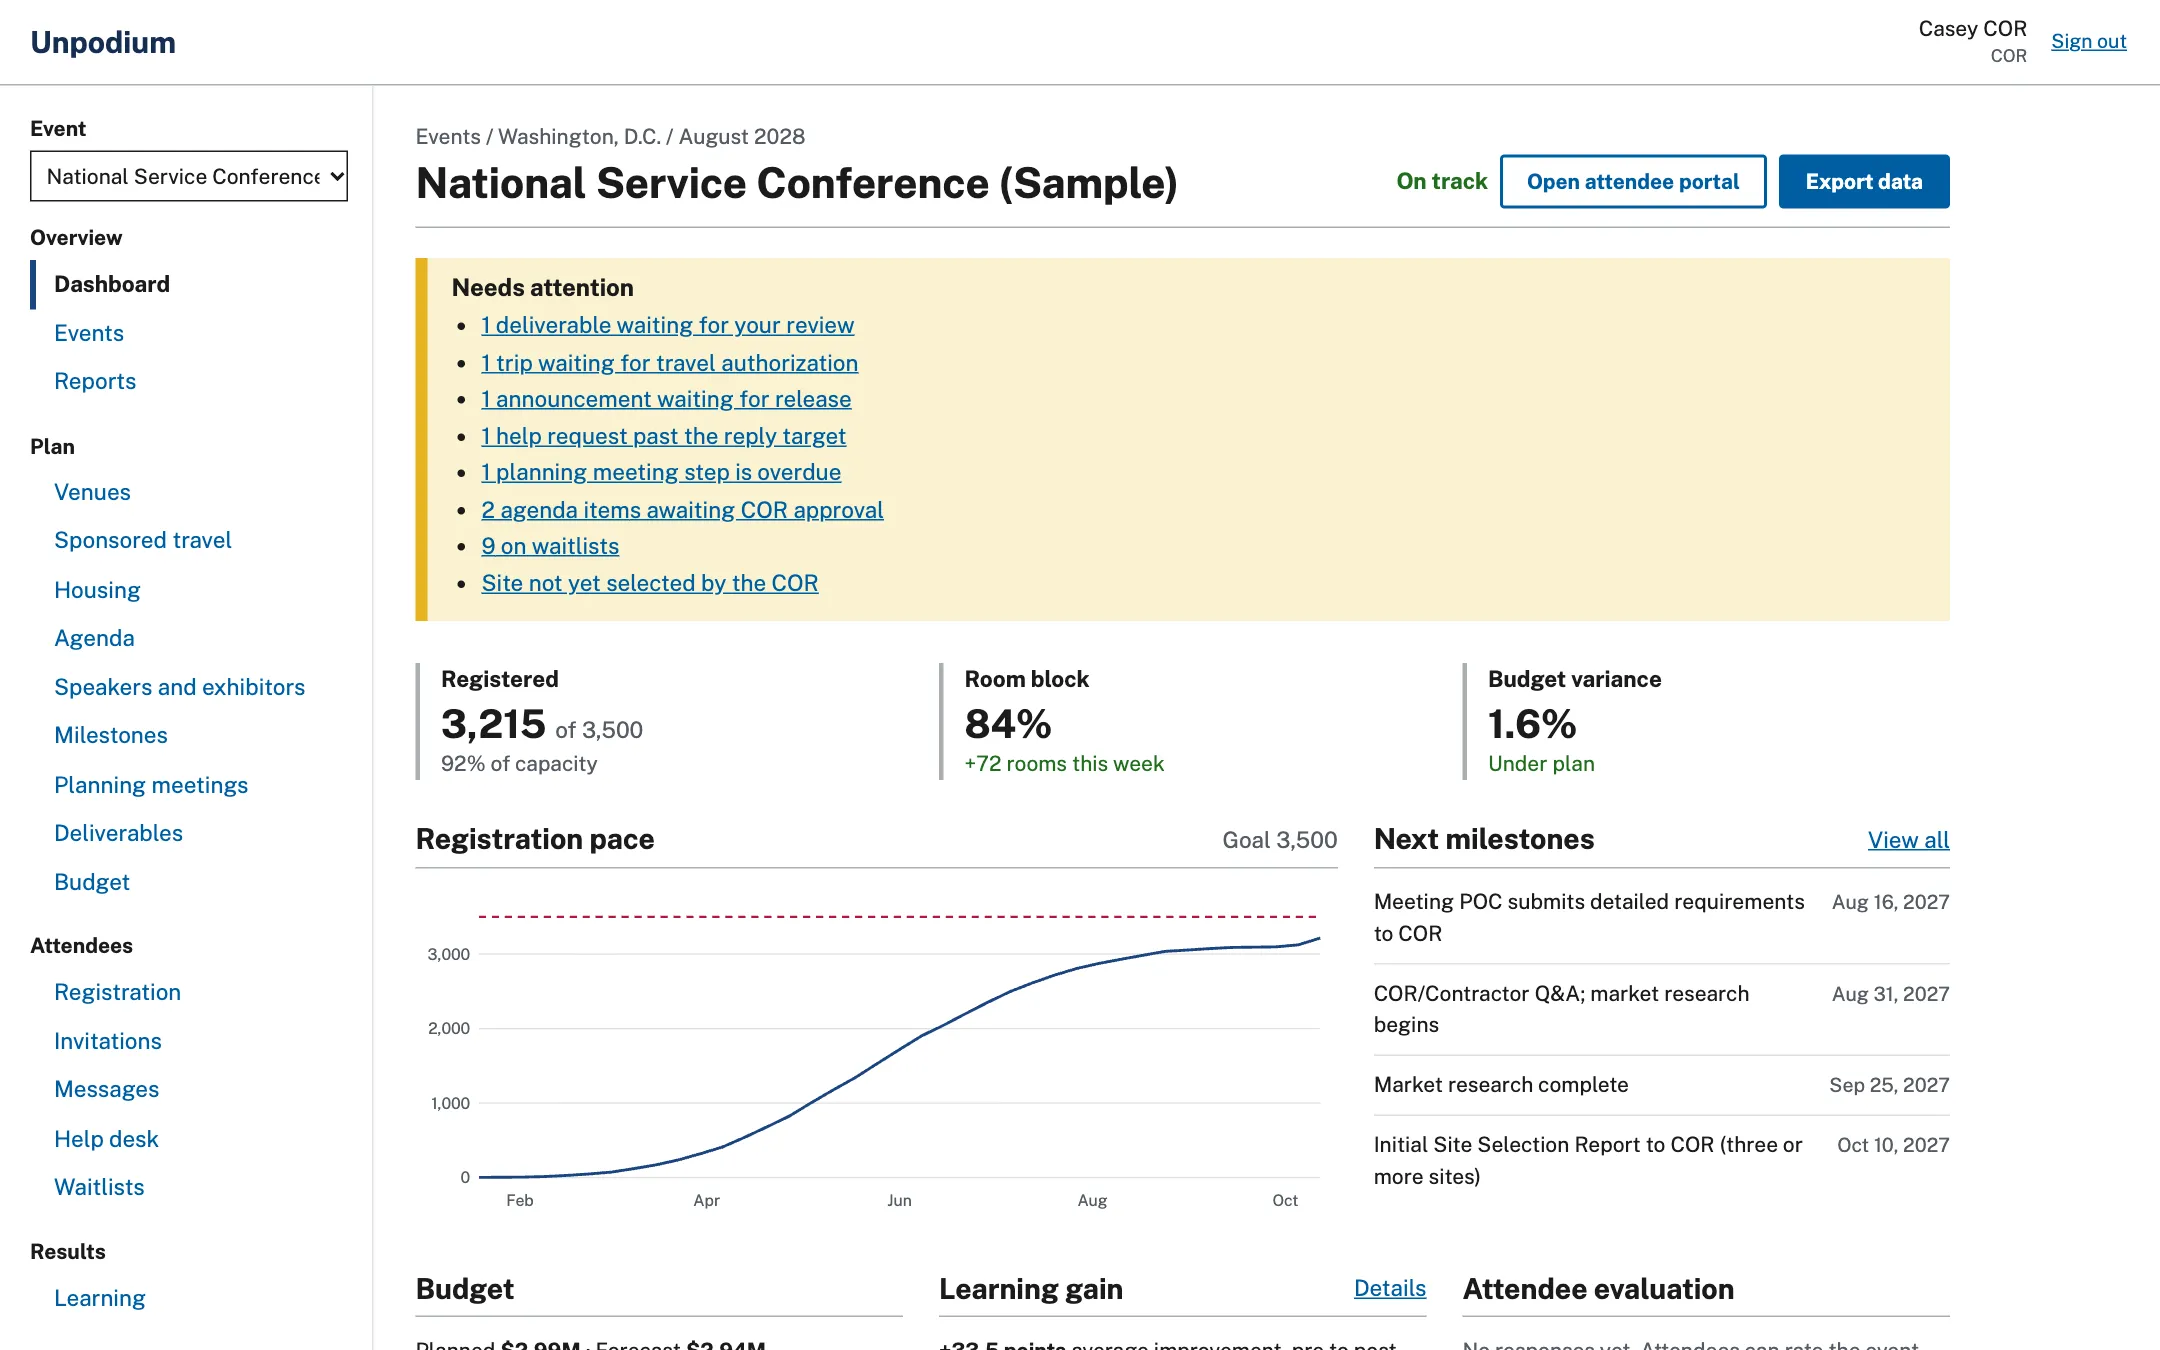
Task: Go to Events in sidebar
Action: click(x=89, y=333)
